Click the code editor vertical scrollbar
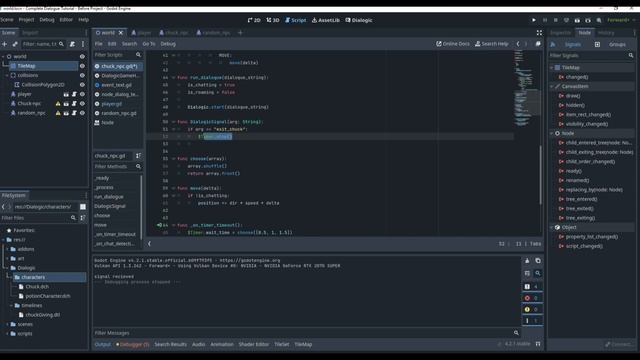The height and width of the screenshot is (360, 640). (541, 174)
